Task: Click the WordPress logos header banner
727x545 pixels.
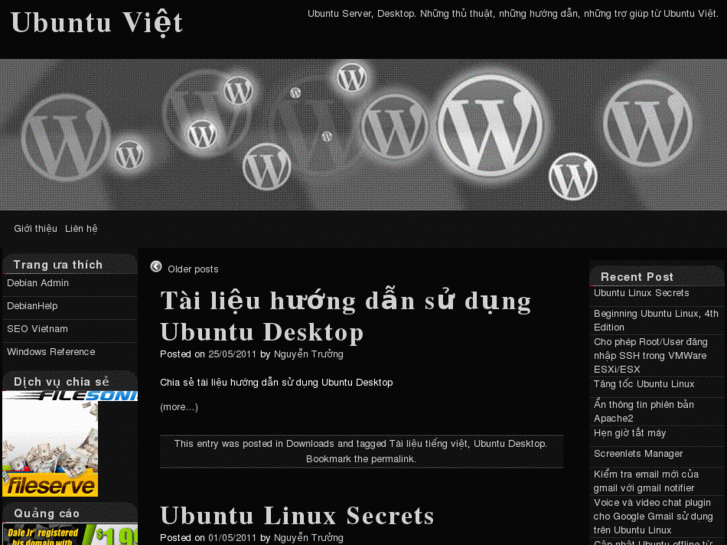Action: (x=364, y=135)
